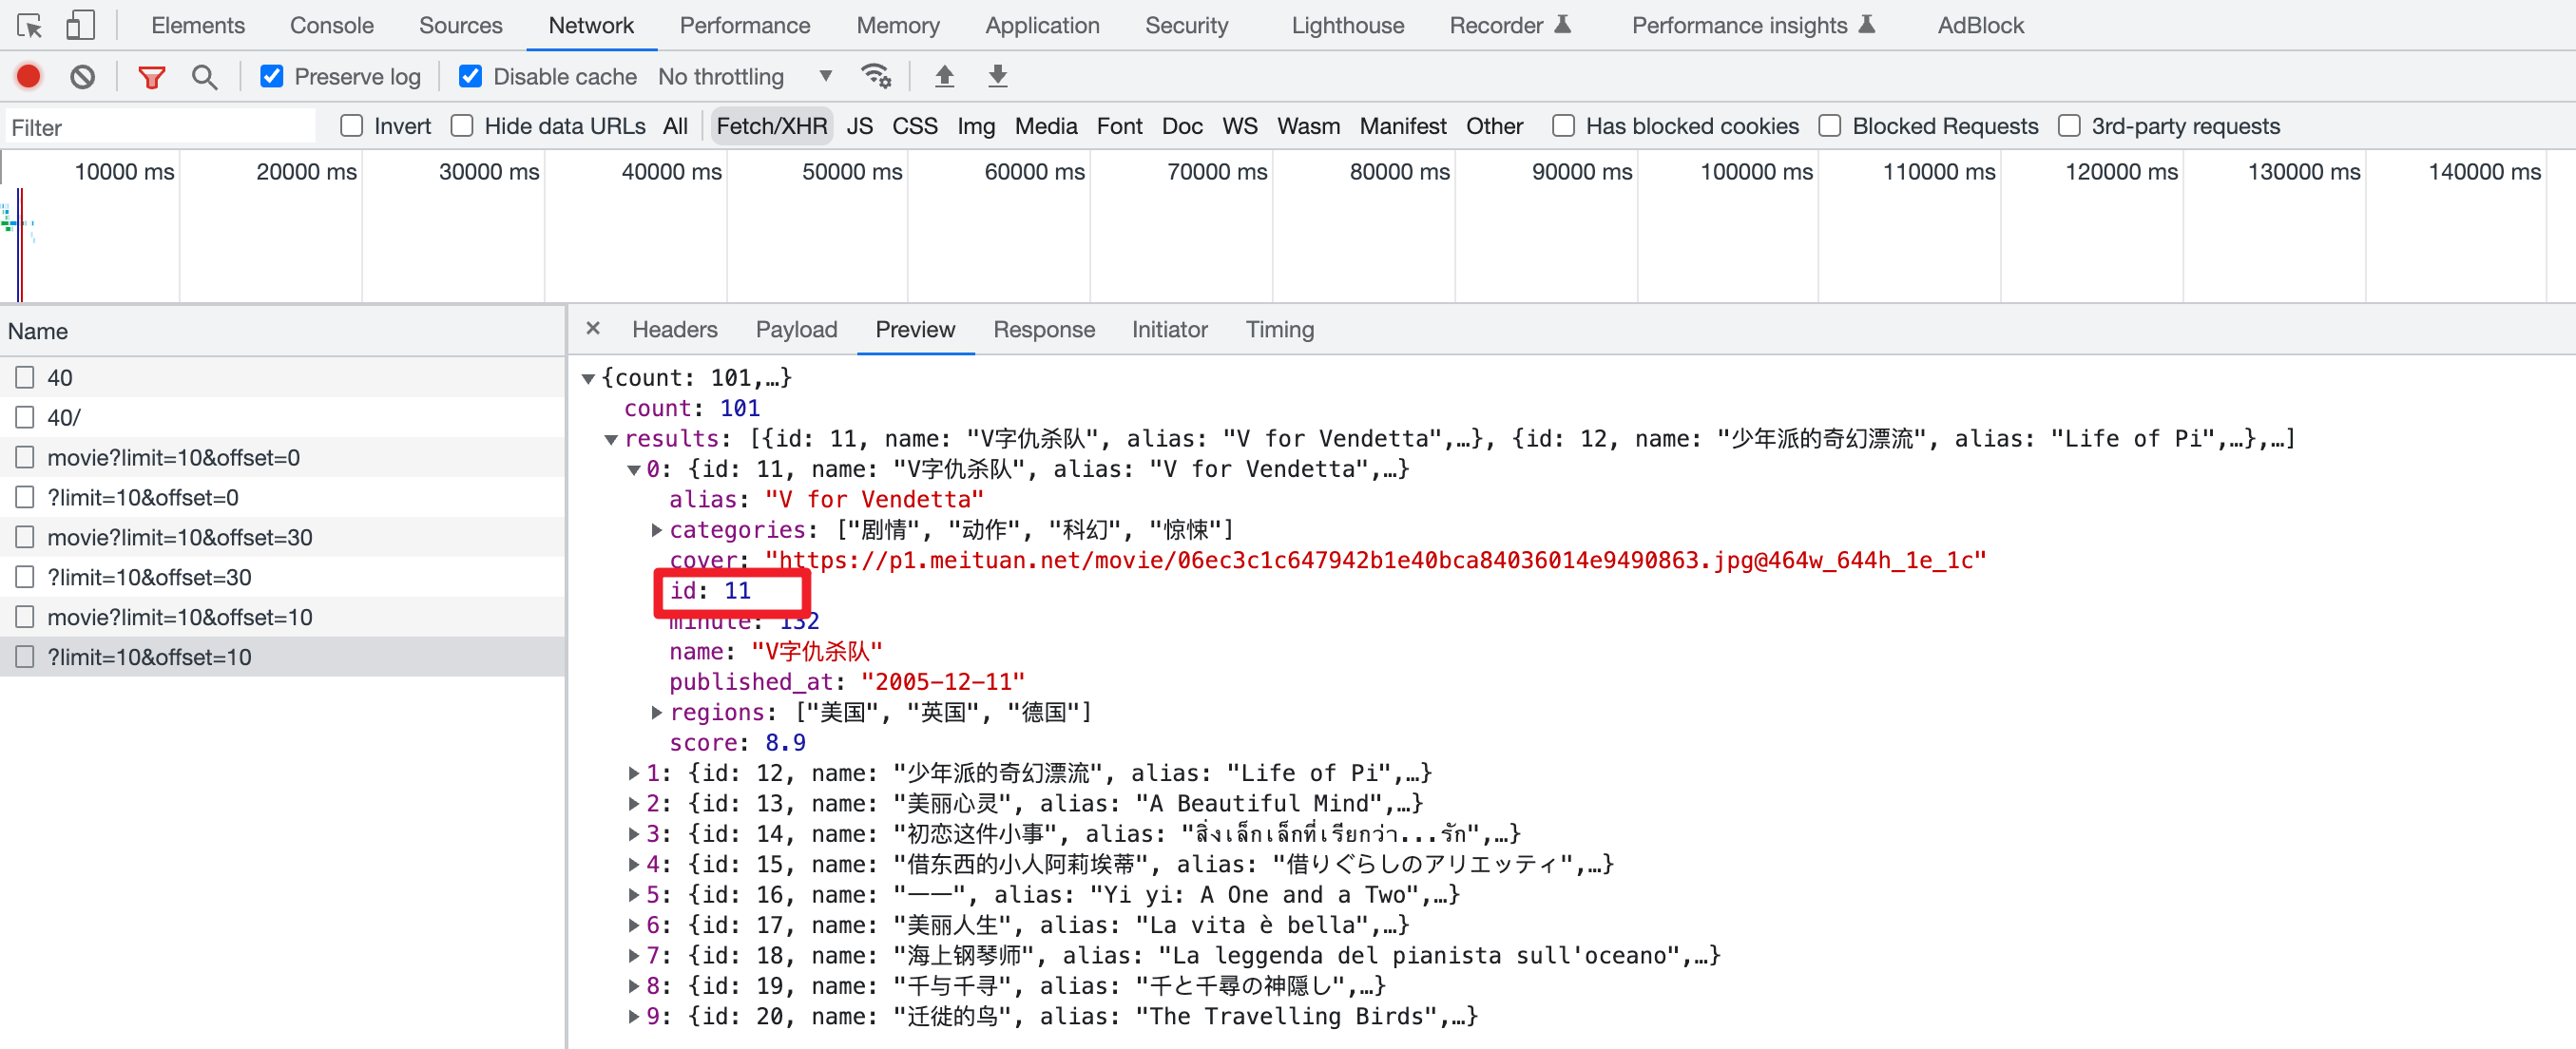Tick checkbox for request named 40
Screen dimensions: 2576x1049
(x=25, y=378)
